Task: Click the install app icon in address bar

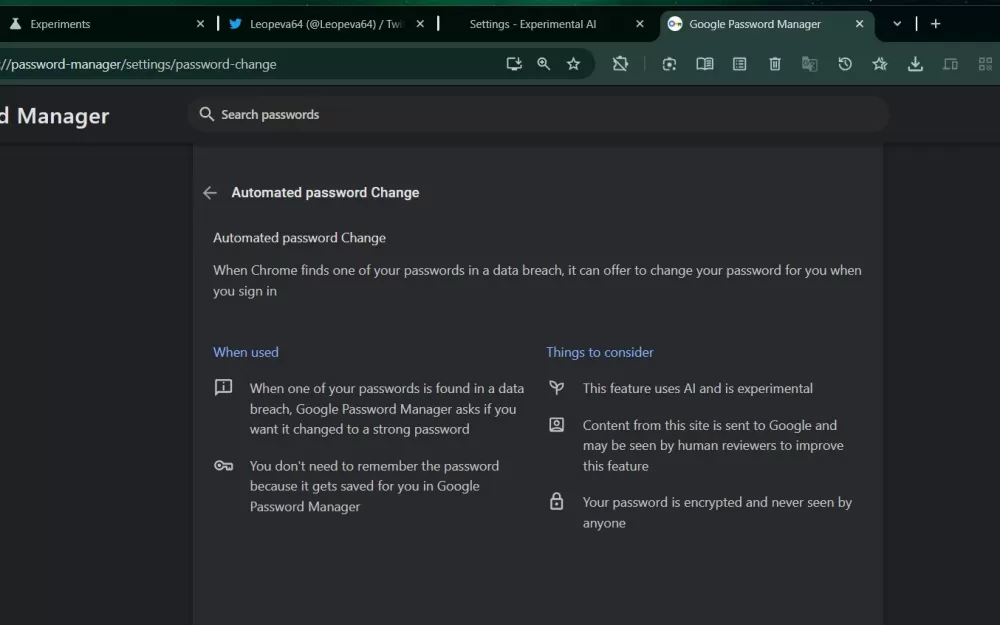Action: click(514, 64)
